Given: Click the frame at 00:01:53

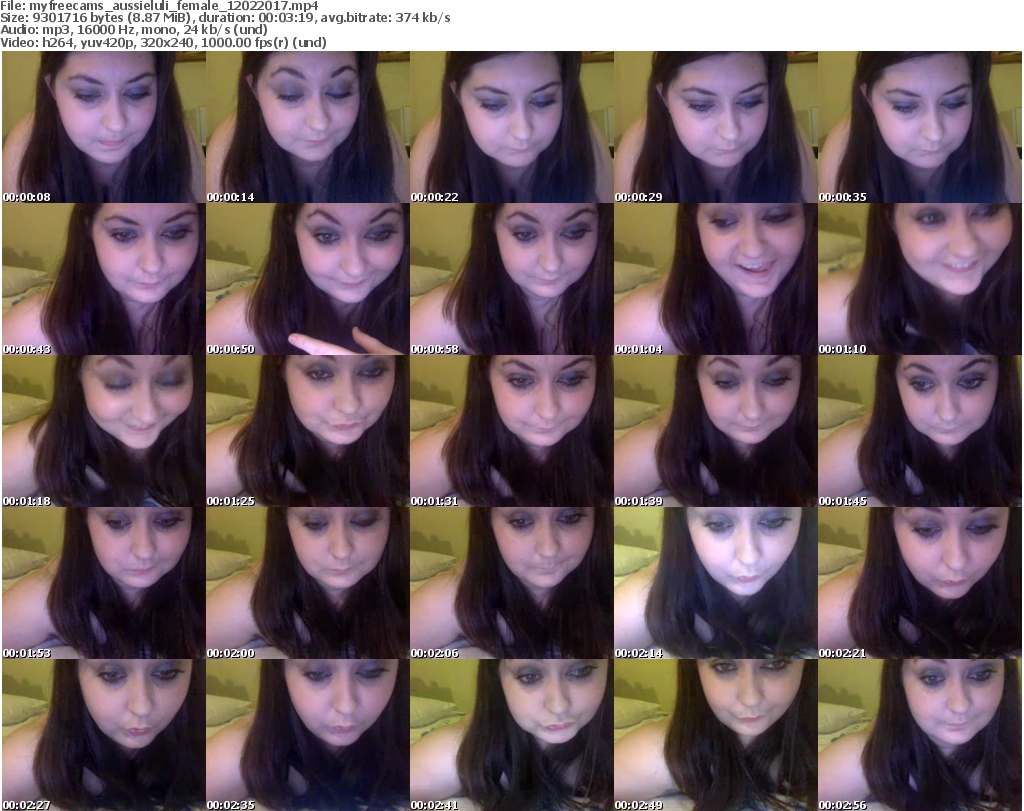Looking at the screenshot, I should [x=104, y=584].
